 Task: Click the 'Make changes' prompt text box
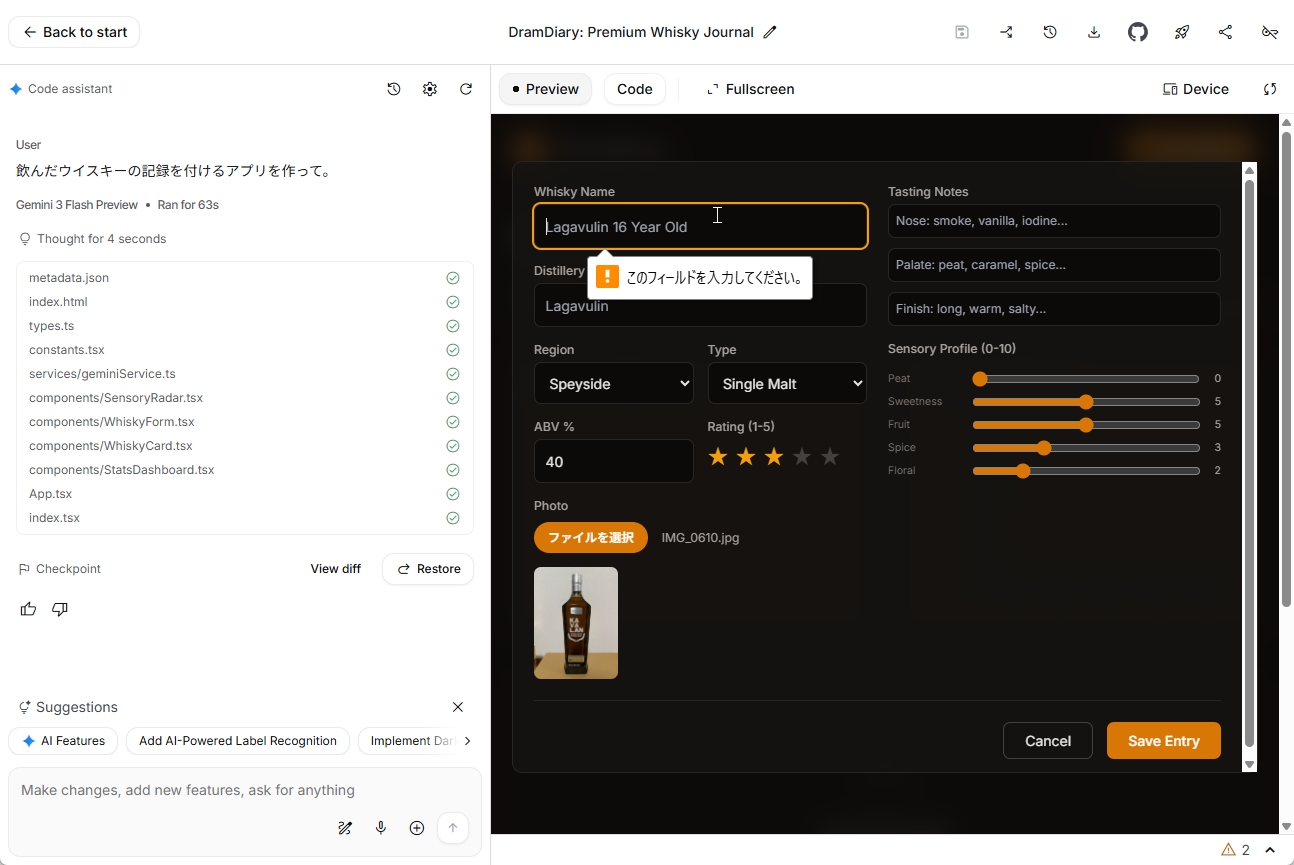click(x=245, y=790)
